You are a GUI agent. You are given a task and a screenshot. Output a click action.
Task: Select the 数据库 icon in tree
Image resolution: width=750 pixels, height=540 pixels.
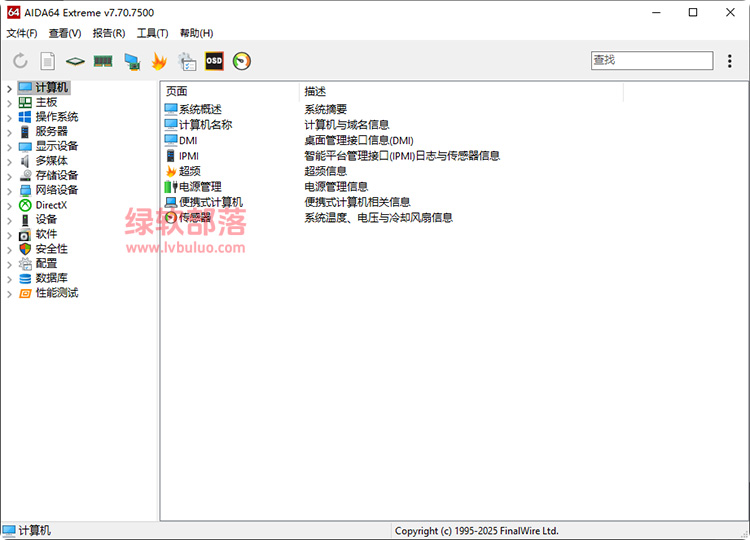[25, 279]
